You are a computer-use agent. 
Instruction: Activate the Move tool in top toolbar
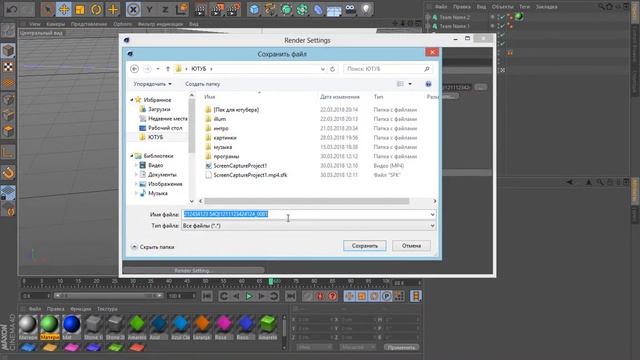click(64, 9)
